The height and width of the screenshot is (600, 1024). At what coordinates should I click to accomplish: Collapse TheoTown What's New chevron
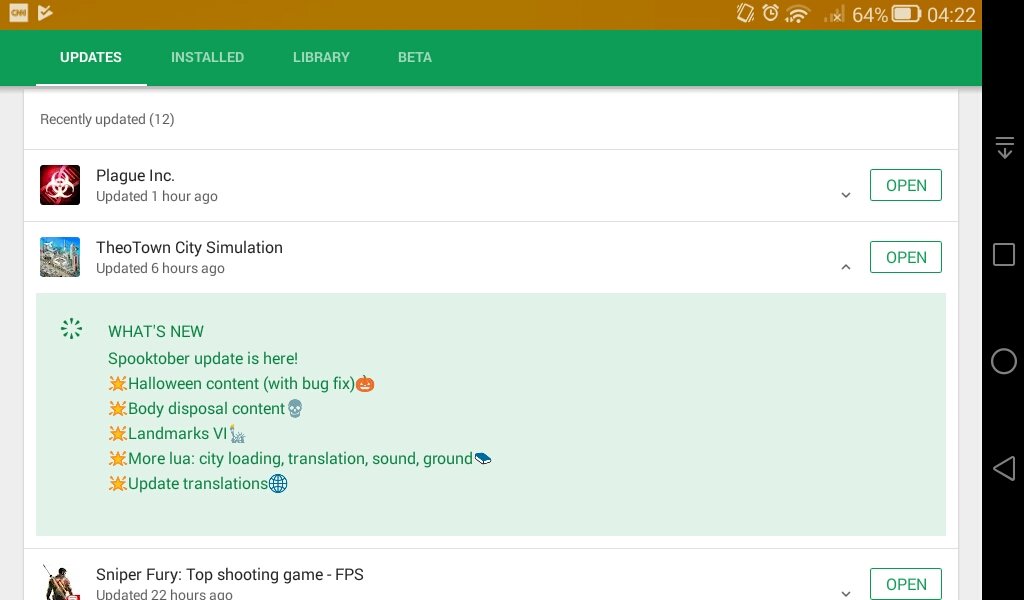pos(846,266)
